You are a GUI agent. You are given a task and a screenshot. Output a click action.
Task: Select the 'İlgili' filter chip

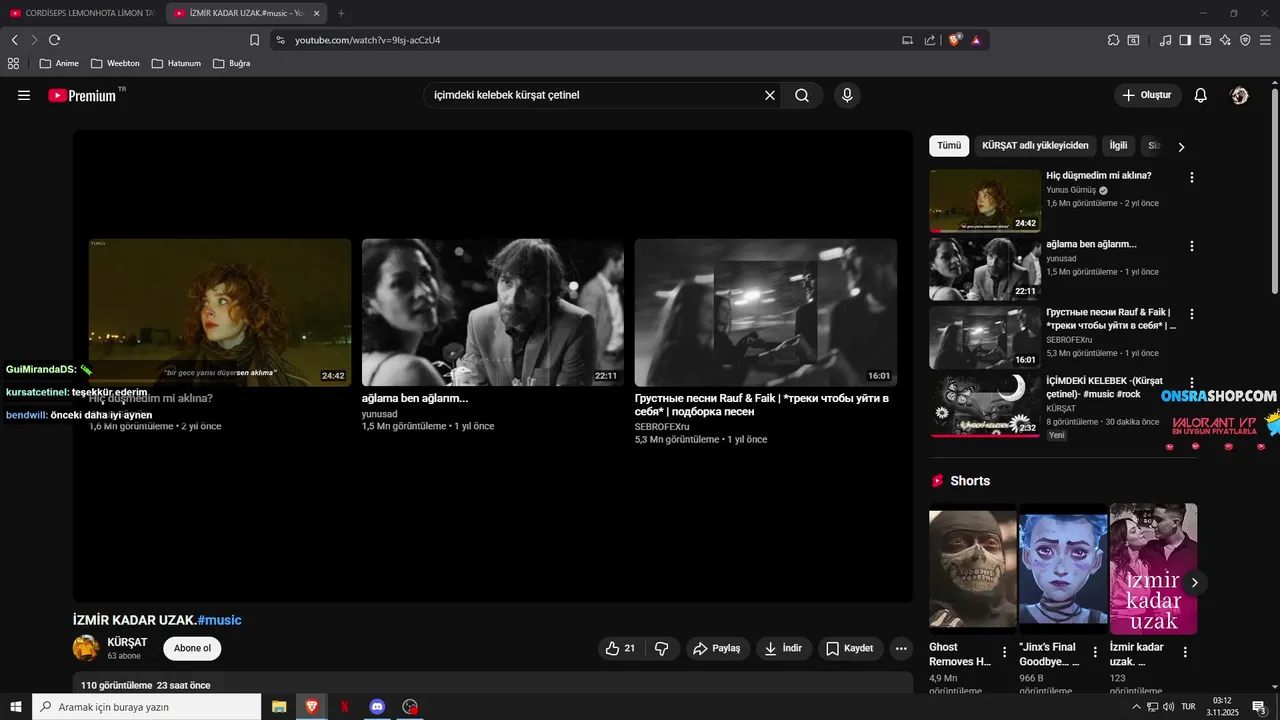(x=1118, y=145)
